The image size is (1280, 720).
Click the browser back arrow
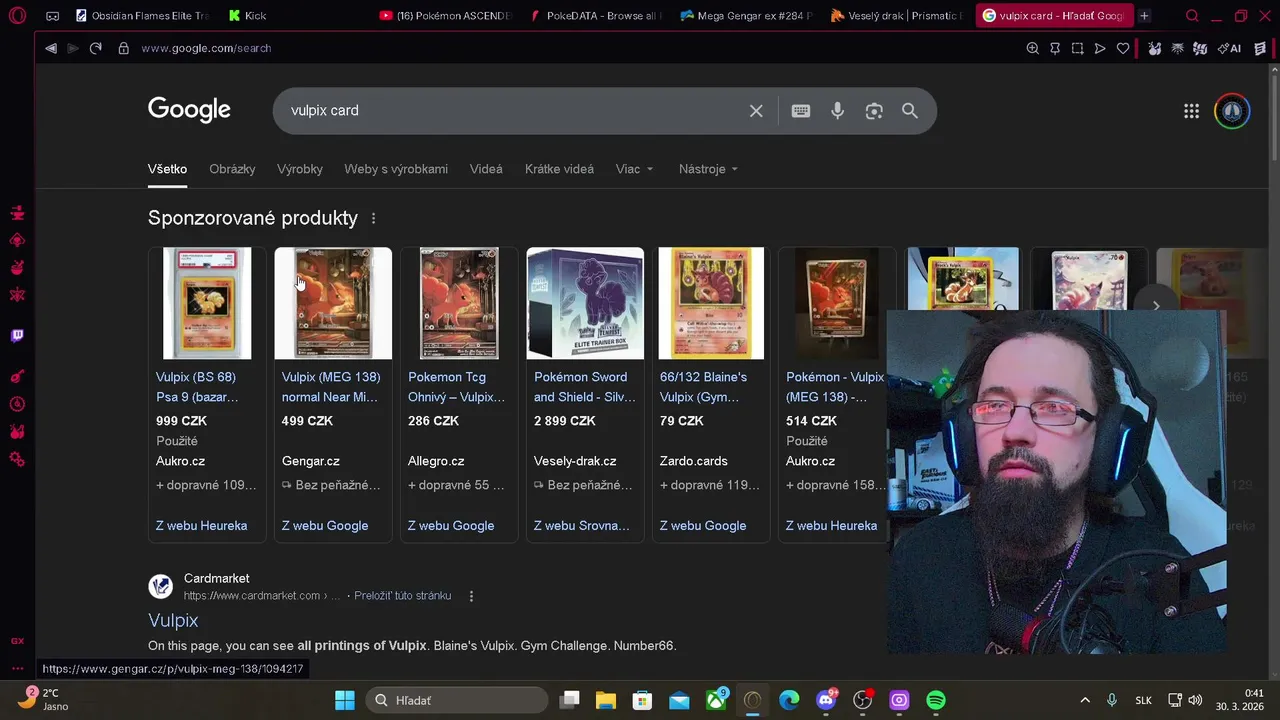50,48
